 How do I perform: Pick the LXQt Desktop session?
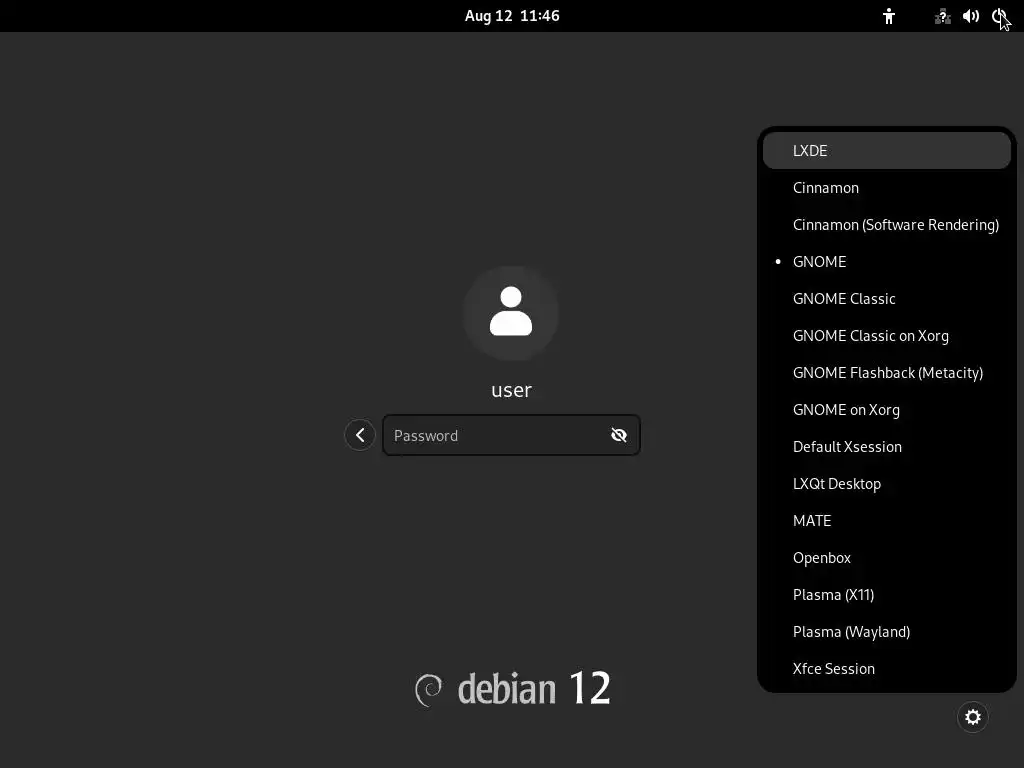886,484
